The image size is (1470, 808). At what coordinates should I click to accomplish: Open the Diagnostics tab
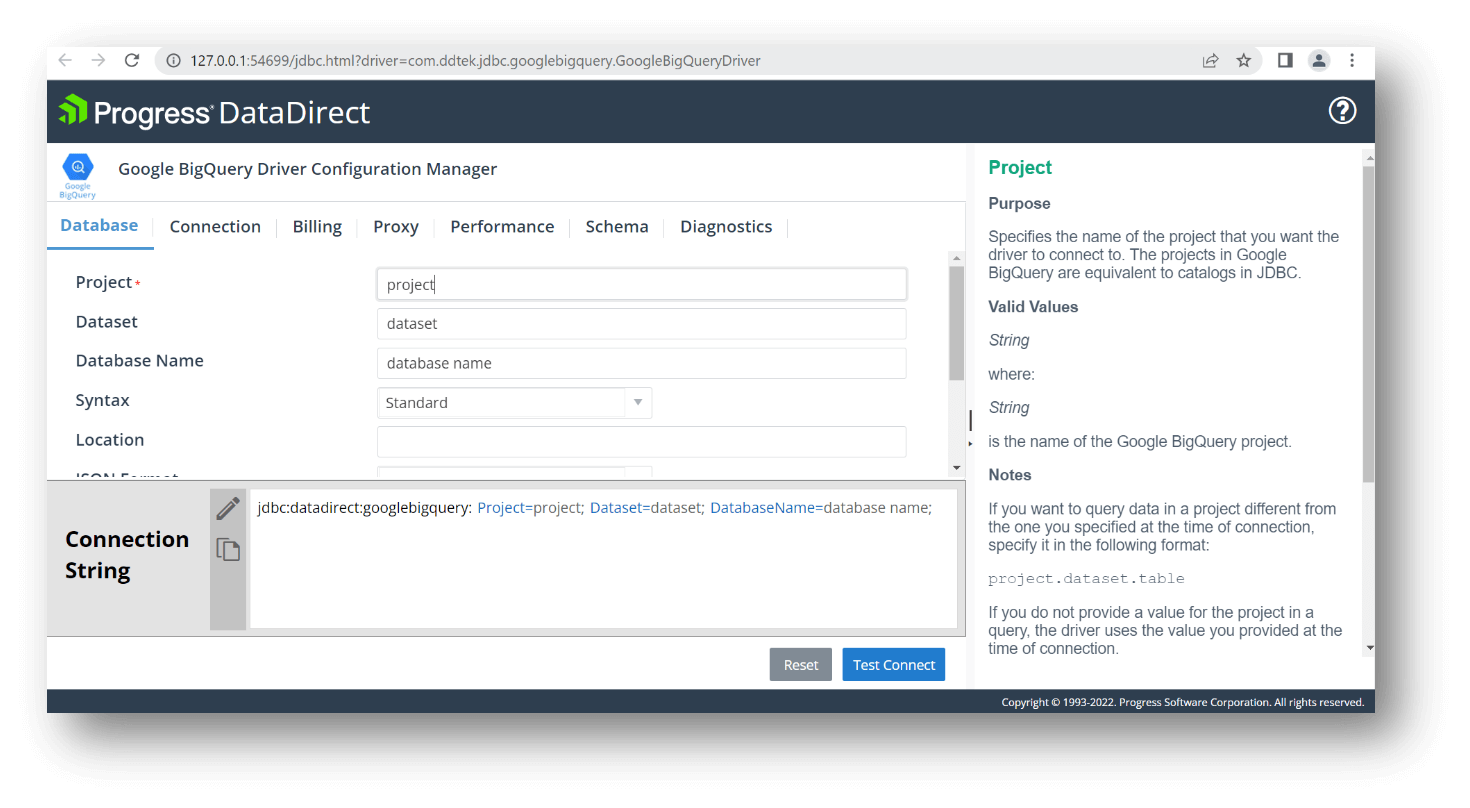pos(726,227)
